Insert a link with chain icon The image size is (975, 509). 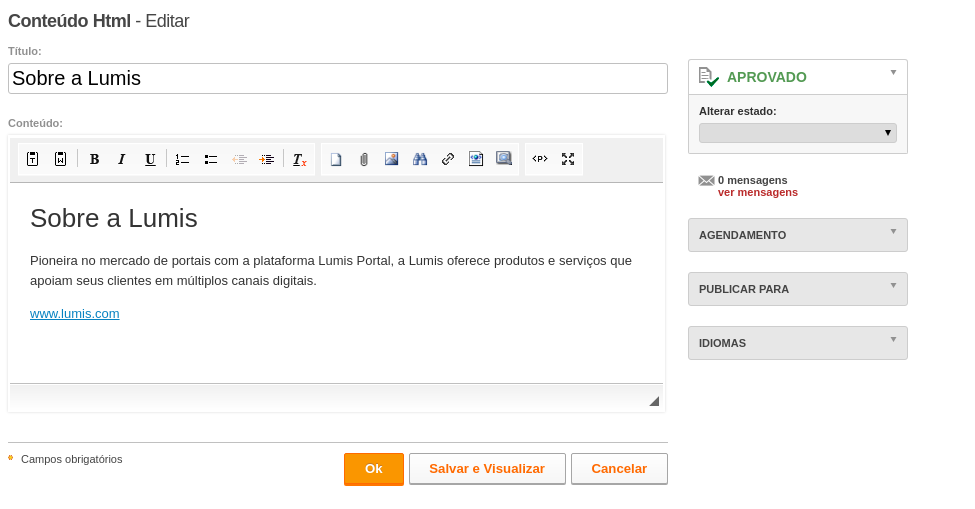[x=448, y=159]
